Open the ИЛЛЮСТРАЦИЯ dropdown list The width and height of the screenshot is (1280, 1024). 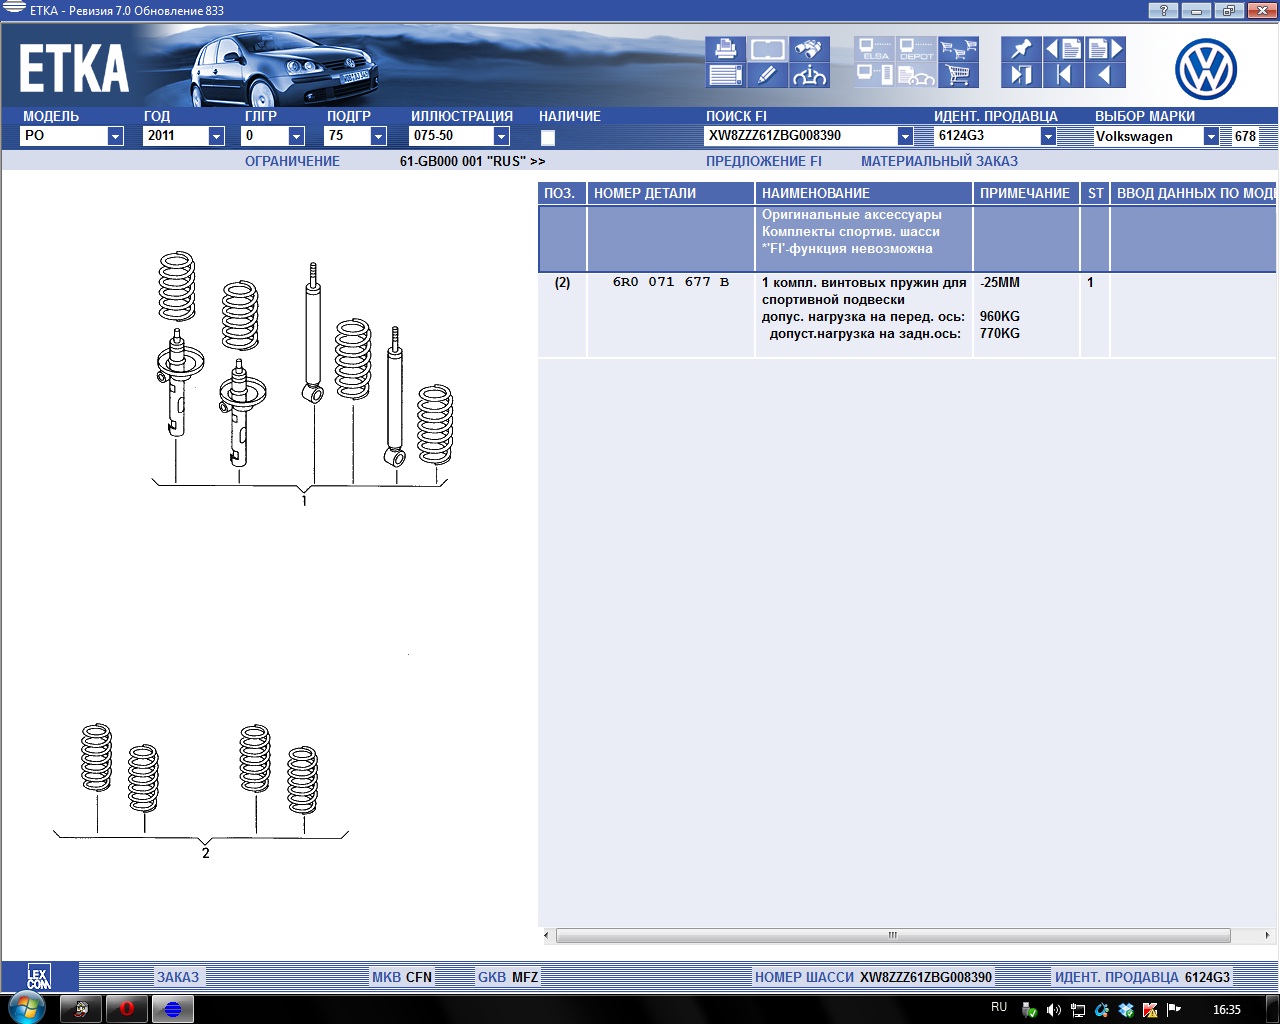click(x=502, y=136)
